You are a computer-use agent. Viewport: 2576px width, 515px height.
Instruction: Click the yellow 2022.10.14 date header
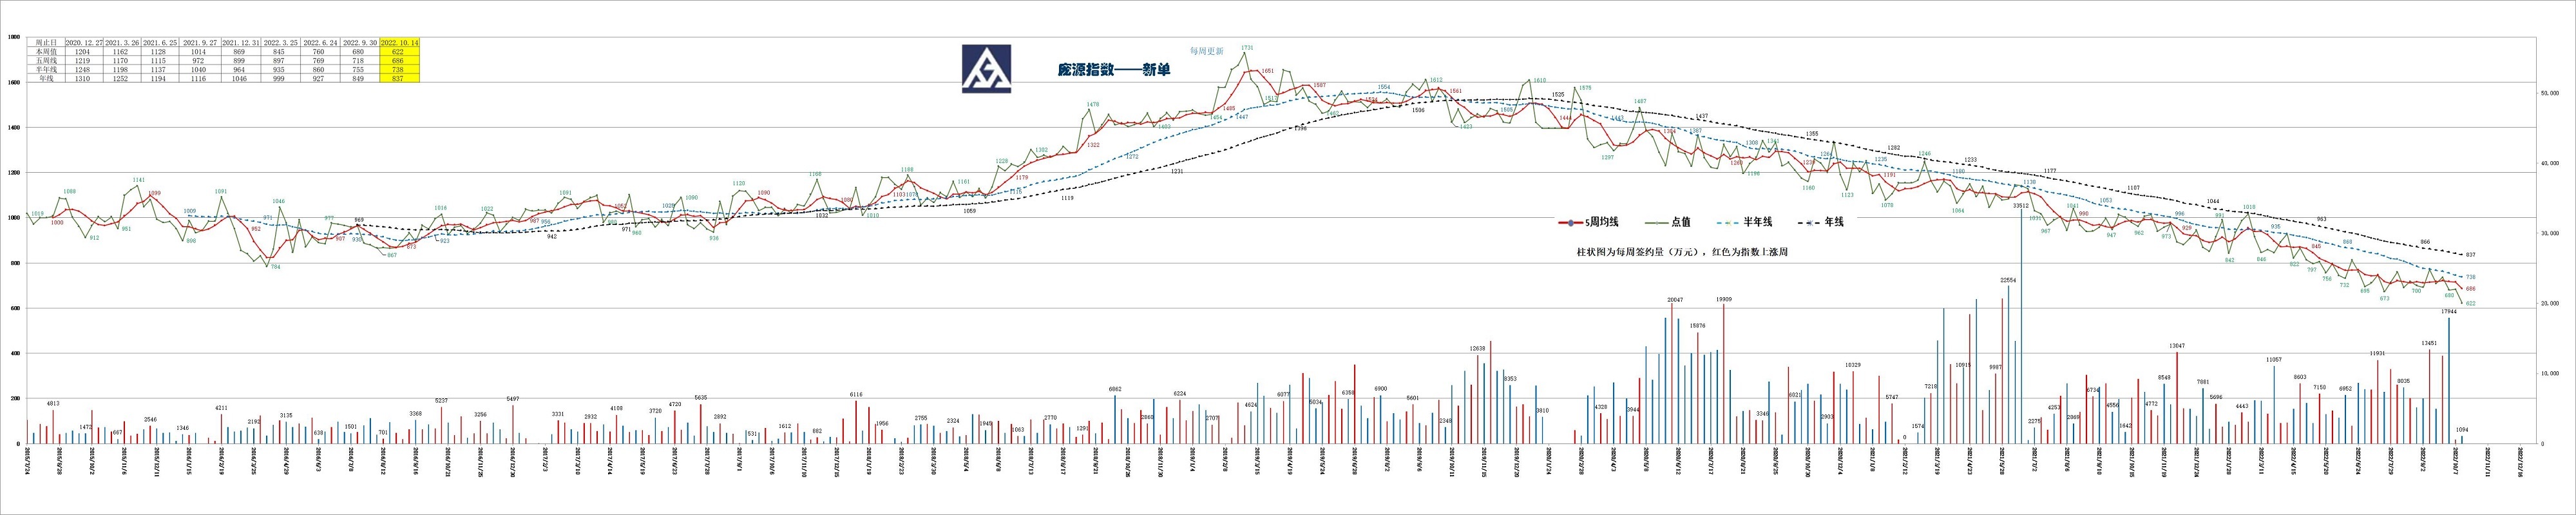400,42
